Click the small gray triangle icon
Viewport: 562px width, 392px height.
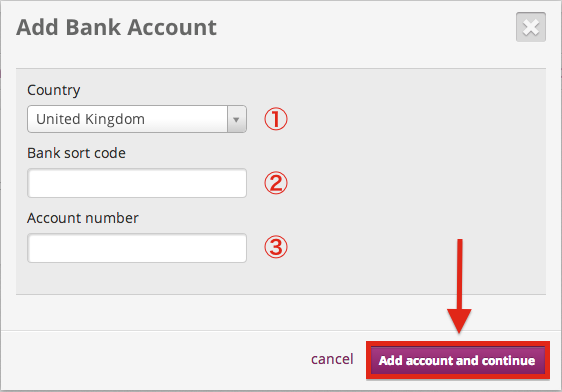236,120
